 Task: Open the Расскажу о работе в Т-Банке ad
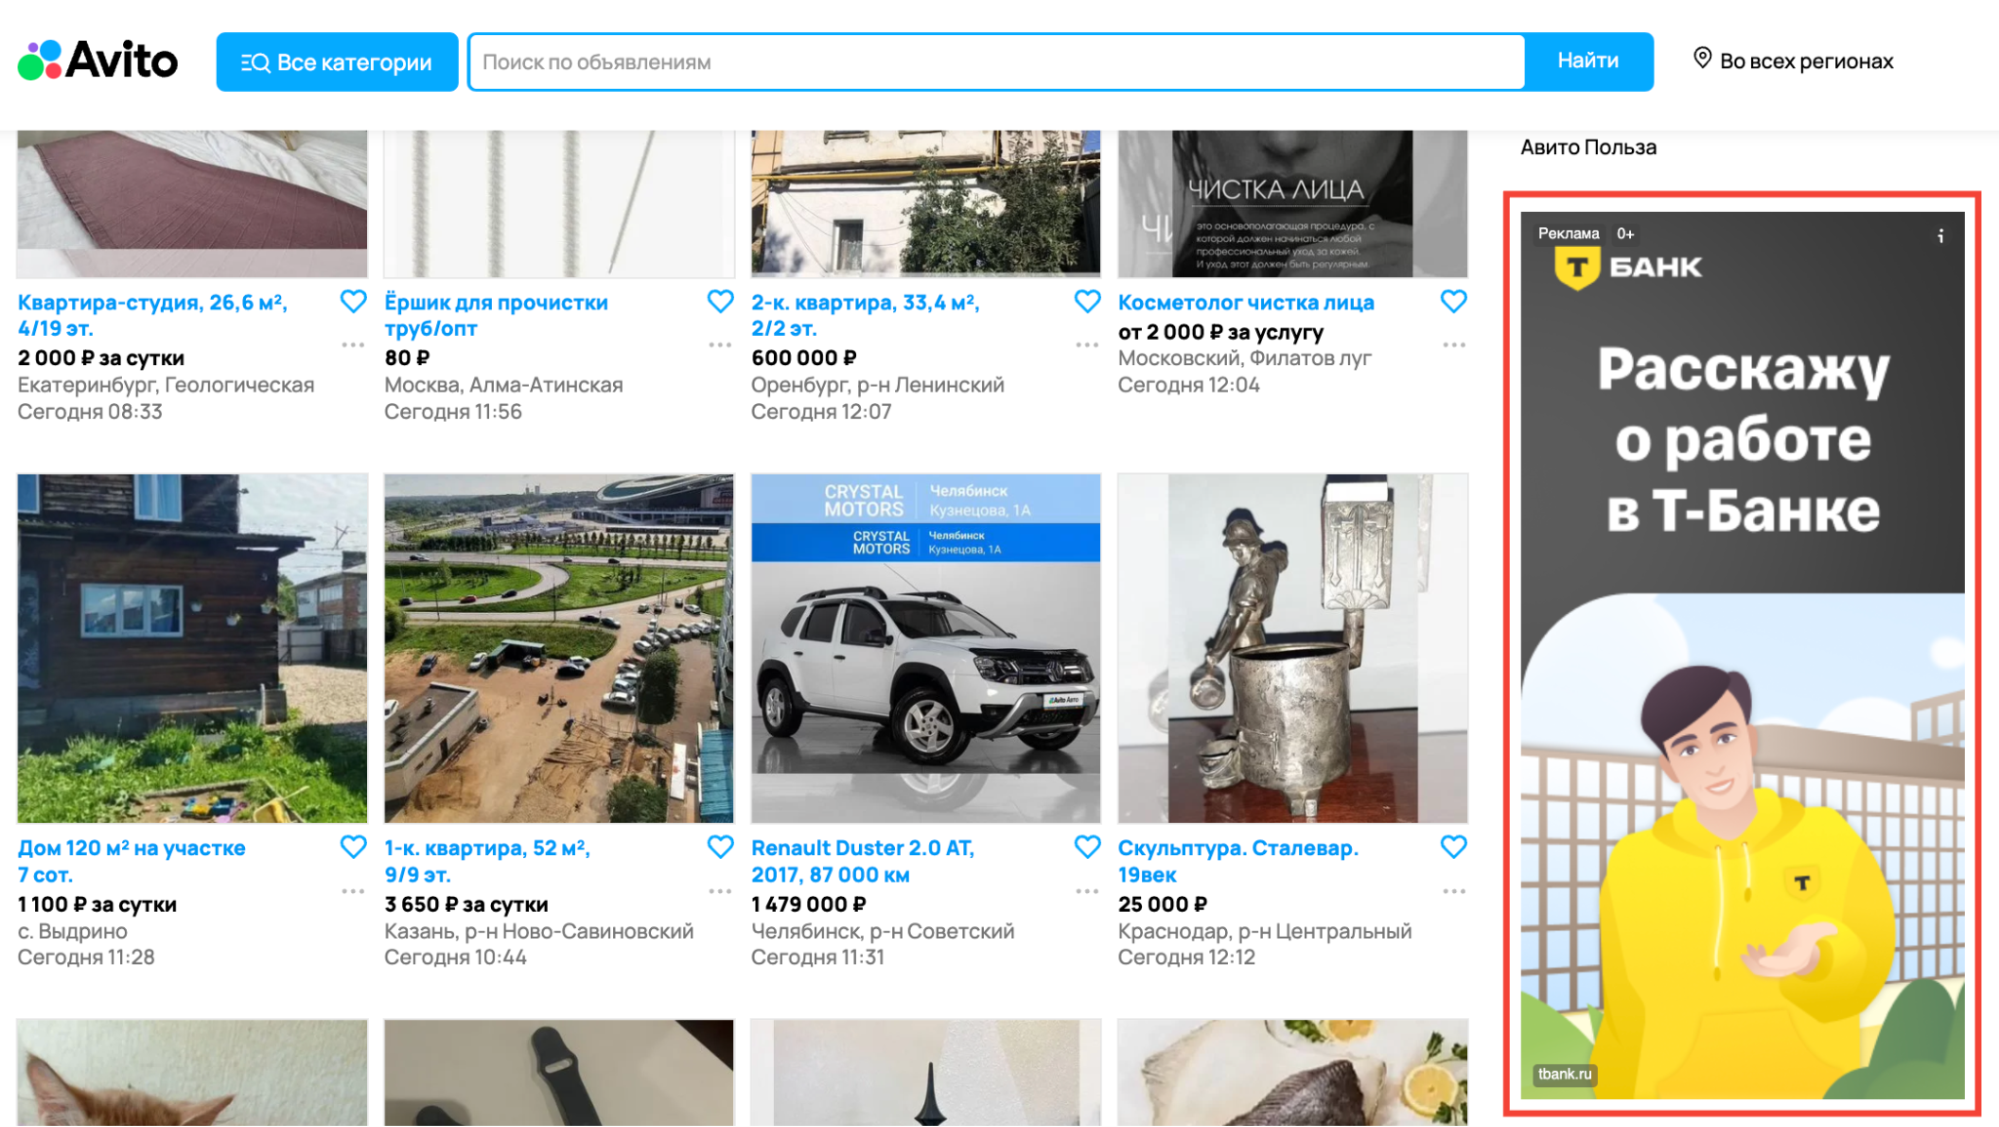point(1742,654)
